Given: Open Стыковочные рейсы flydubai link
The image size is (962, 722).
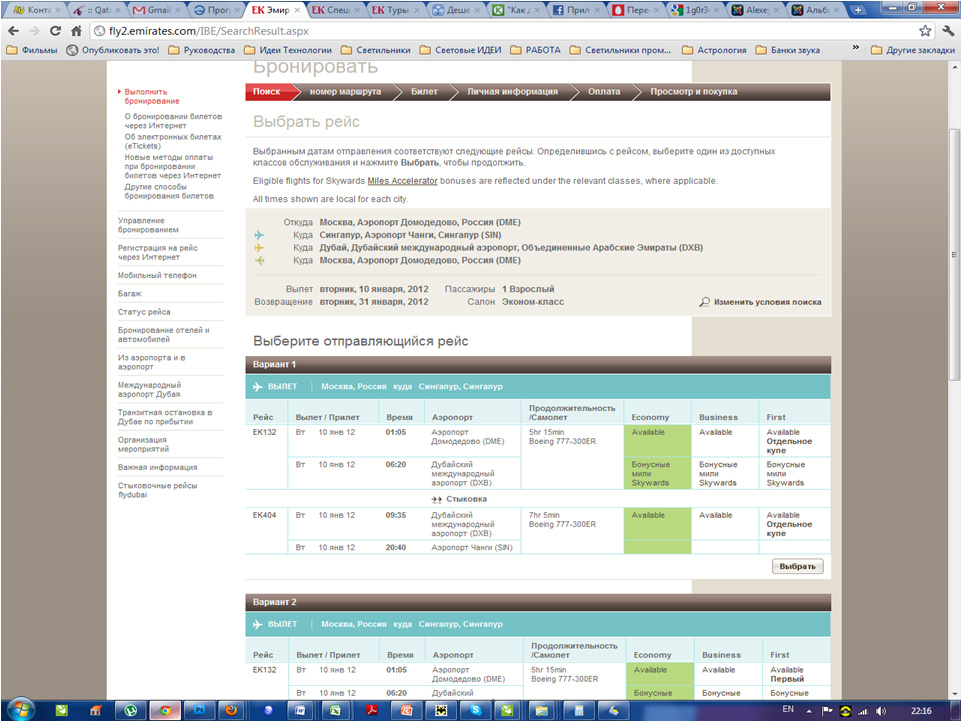Looking at the screenshot, I should tap(158, 490).
